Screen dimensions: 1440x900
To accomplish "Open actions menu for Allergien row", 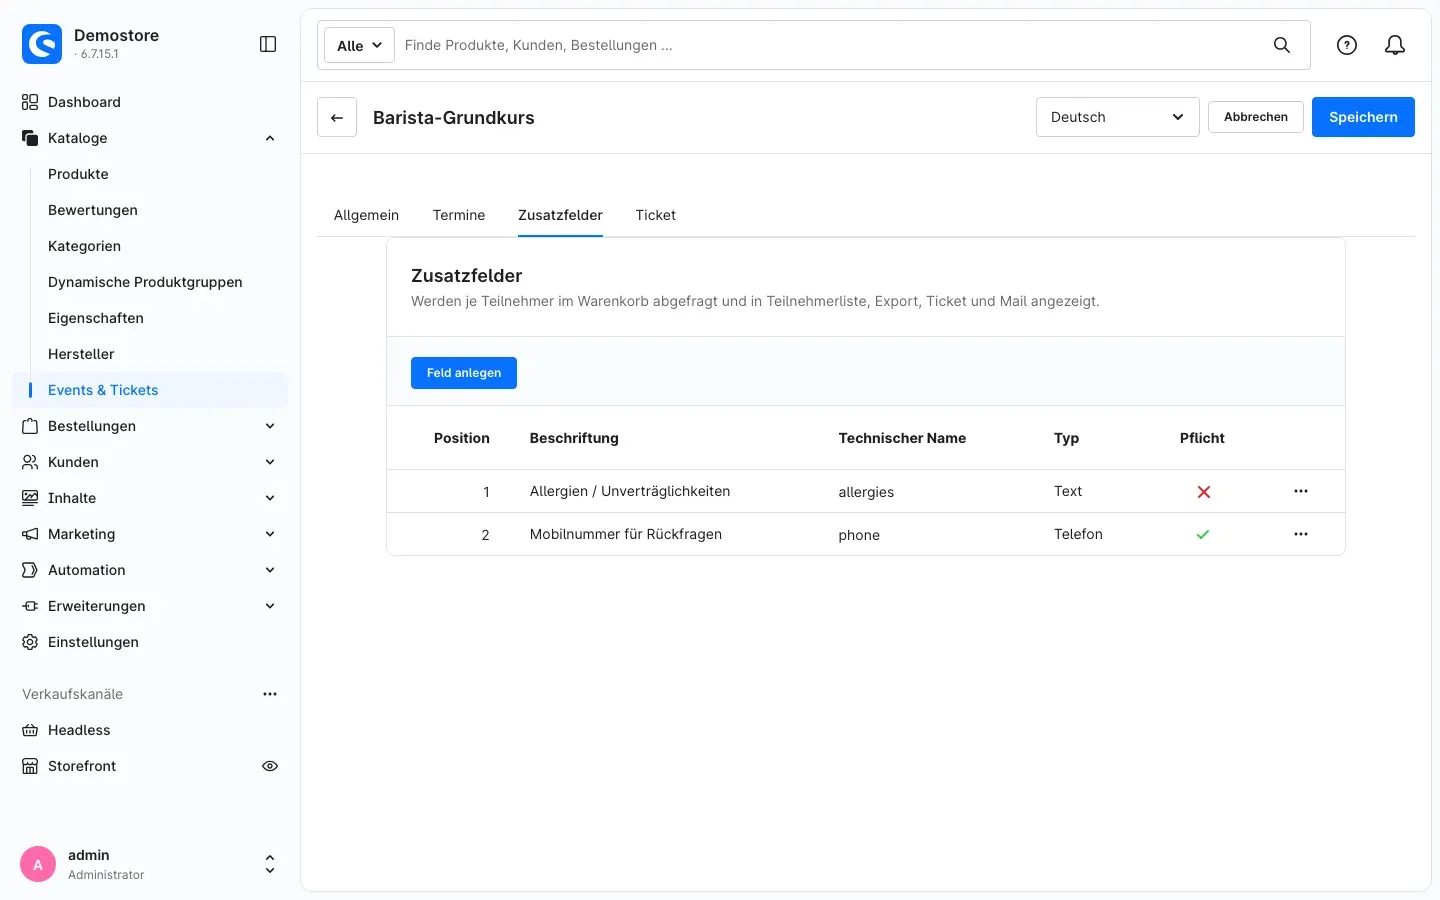I will pos(1301,491).
